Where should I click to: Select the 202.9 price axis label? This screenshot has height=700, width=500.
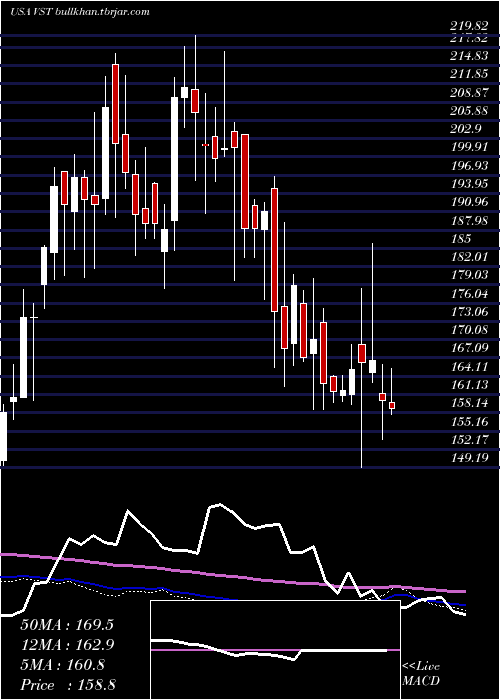pos(466,129)
